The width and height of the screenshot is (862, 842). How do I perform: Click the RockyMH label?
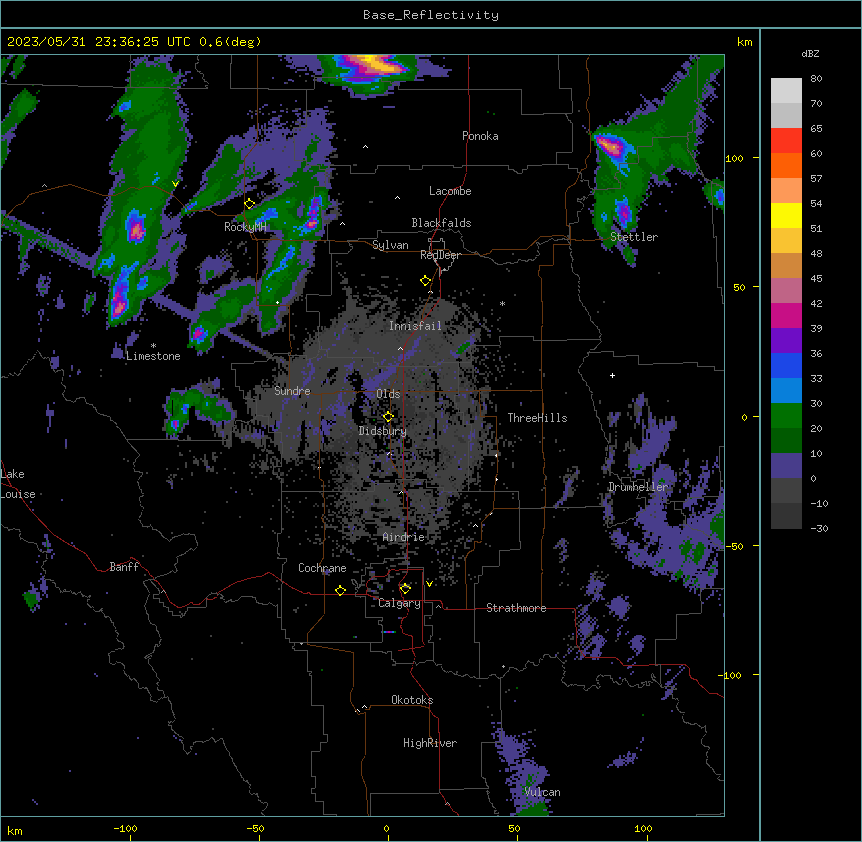tap(245, 227)
